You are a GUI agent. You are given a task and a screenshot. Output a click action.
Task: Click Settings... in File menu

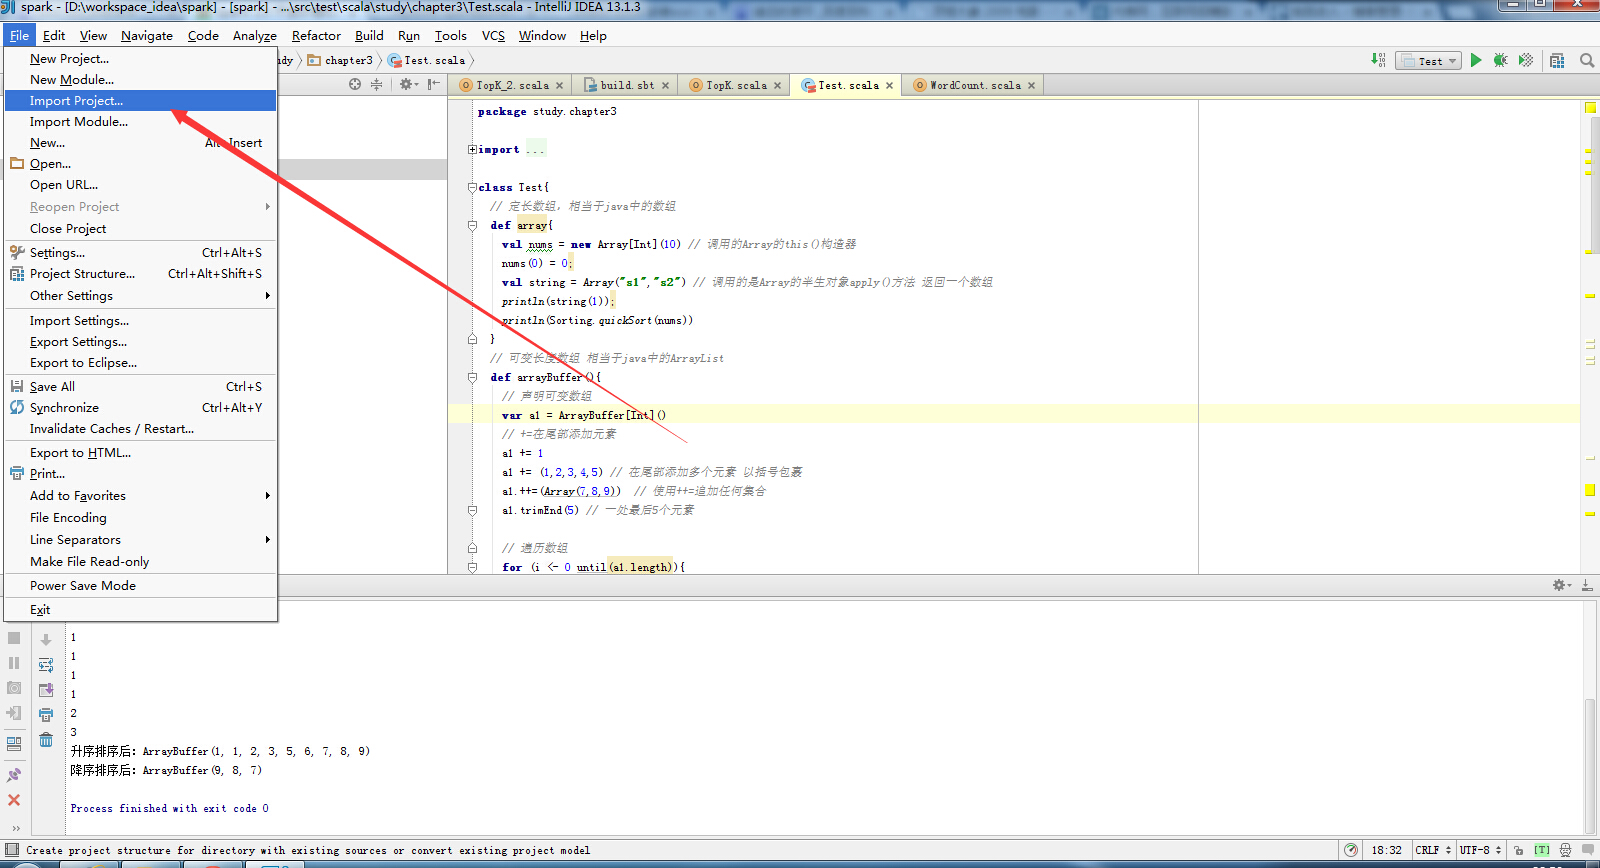coord(140,253)
